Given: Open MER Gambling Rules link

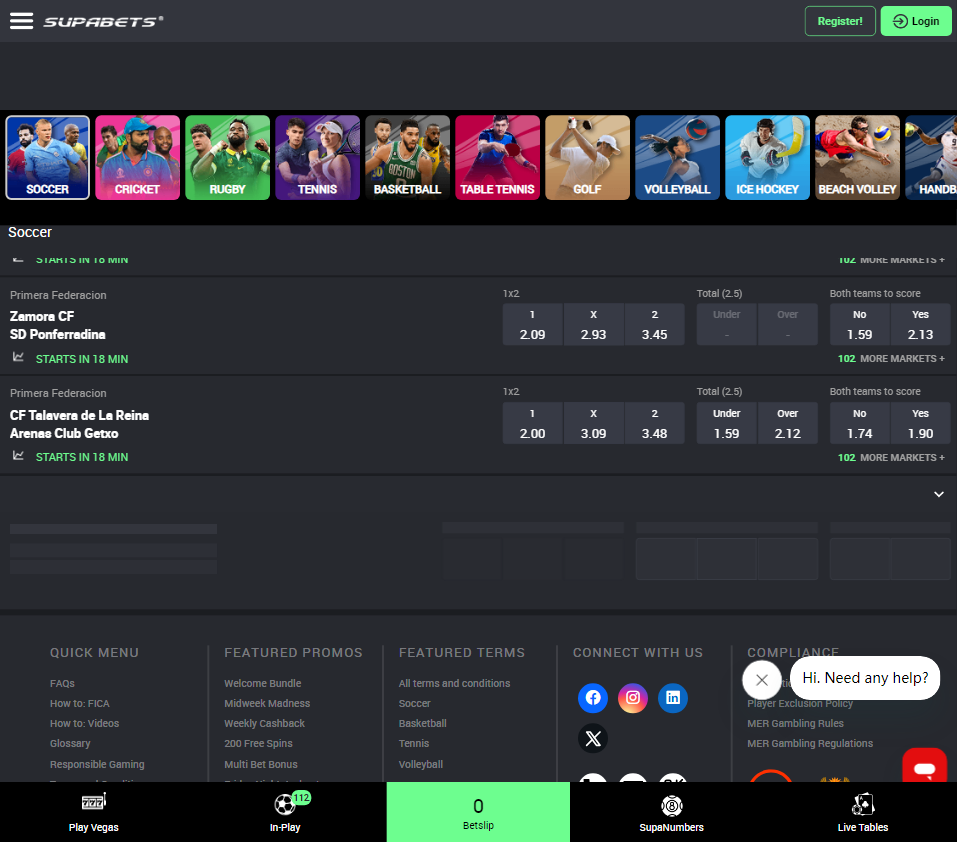Looking at the screenshot, I should tap(795, 724).
